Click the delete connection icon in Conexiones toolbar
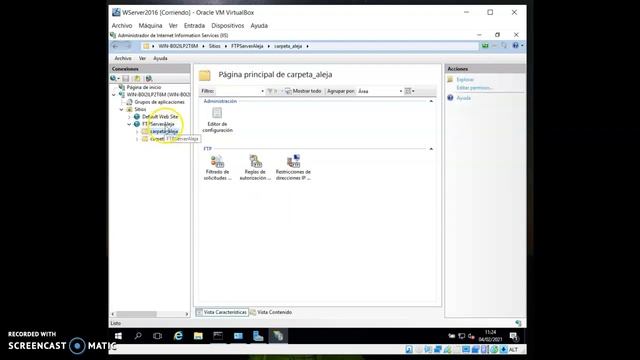 click(x=149, y=78)
